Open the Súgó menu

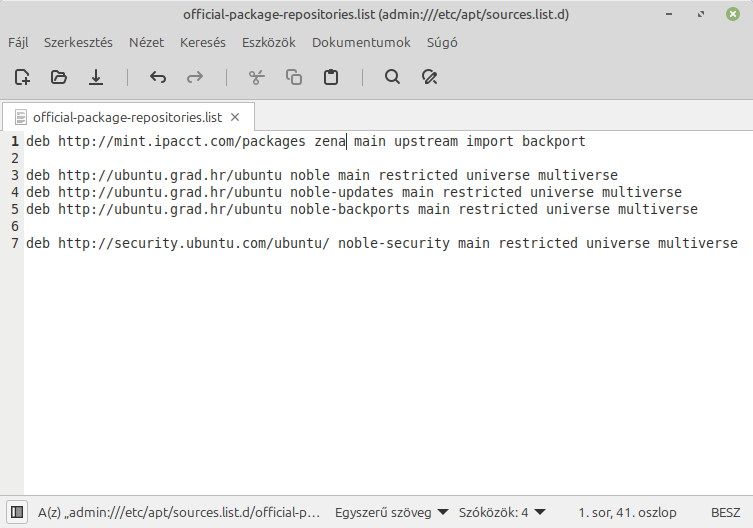[442, 43]
